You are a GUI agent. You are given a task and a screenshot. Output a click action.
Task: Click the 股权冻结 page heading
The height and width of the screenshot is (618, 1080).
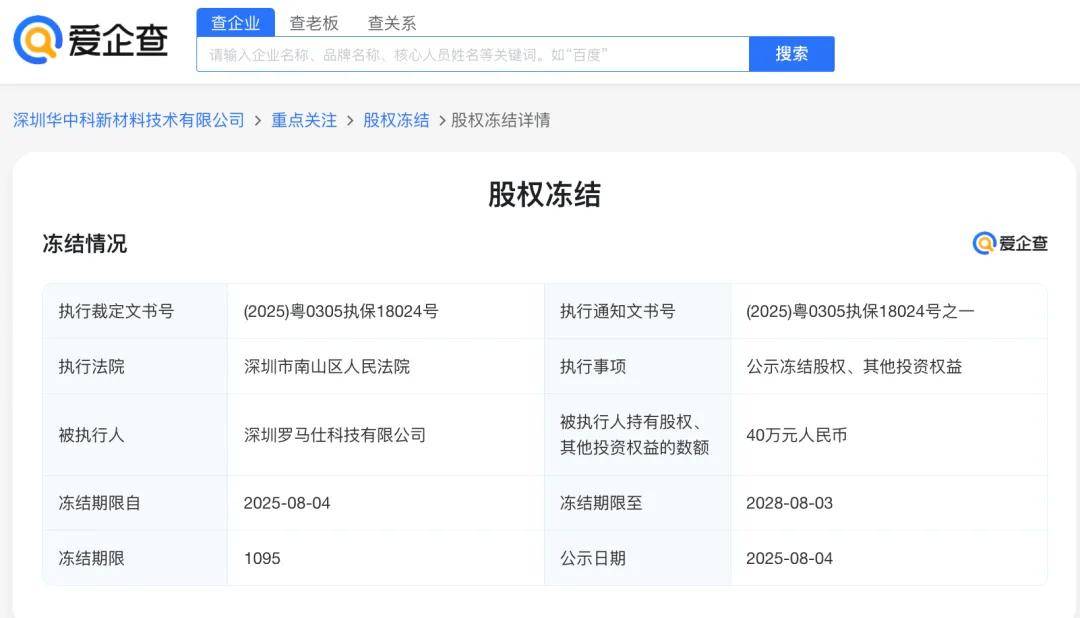point(544,194)
